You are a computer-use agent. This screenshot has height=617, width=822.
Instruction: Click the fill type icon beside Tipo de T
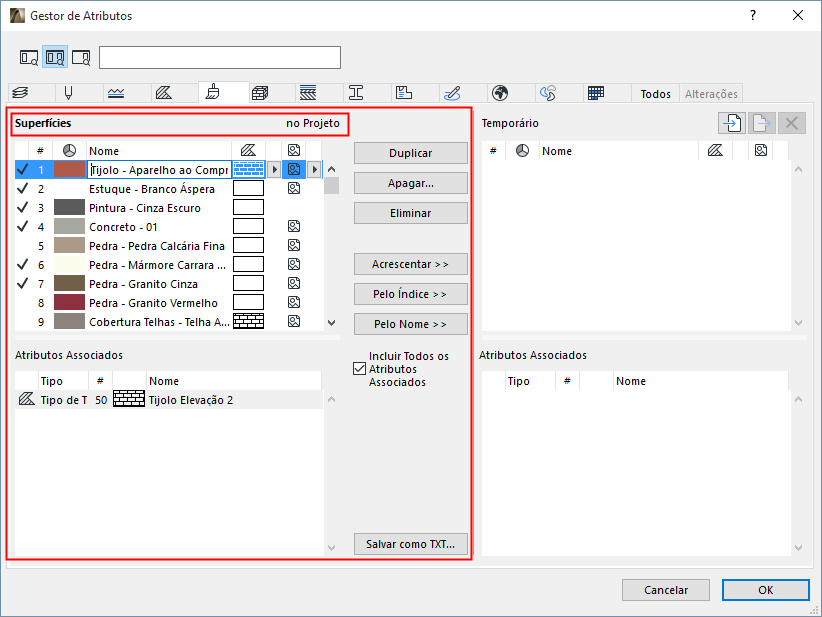26,399
